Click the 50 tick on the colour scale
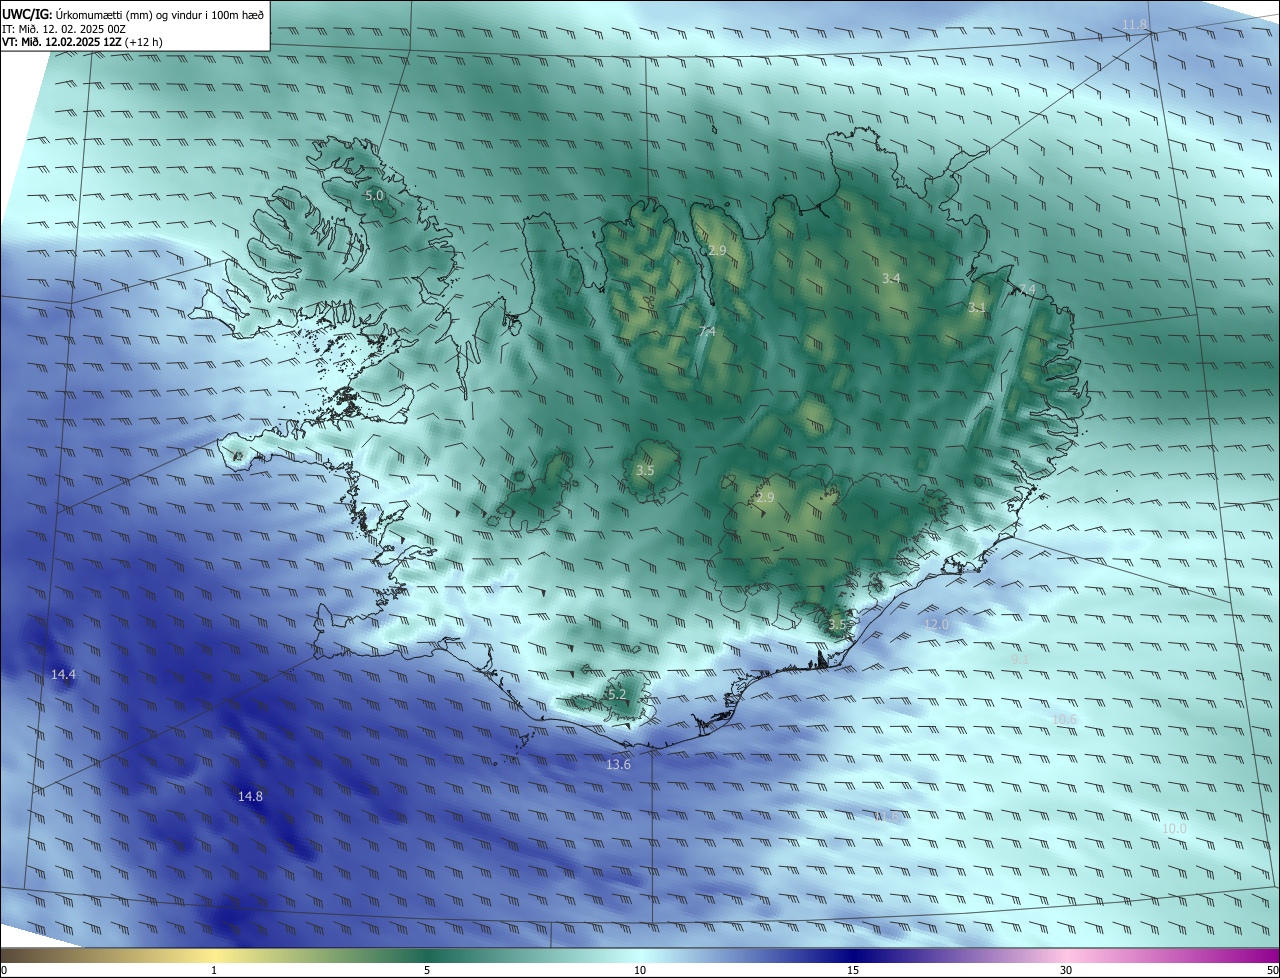The height and width of the screenshot is (978, 1280). (1272, 970)
